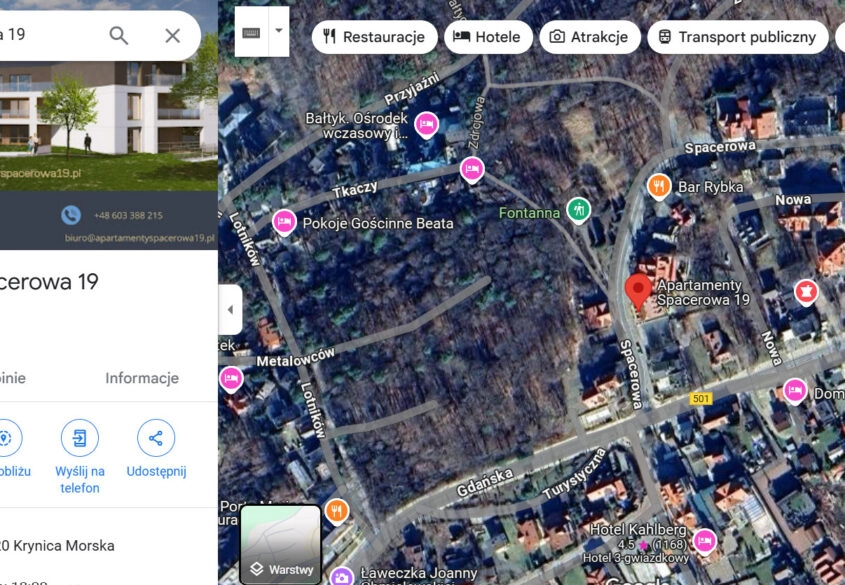The image size is (845, 585).
Task: Click the search magnifier icon
Action: pyautogui.click(x=119, y=36)
